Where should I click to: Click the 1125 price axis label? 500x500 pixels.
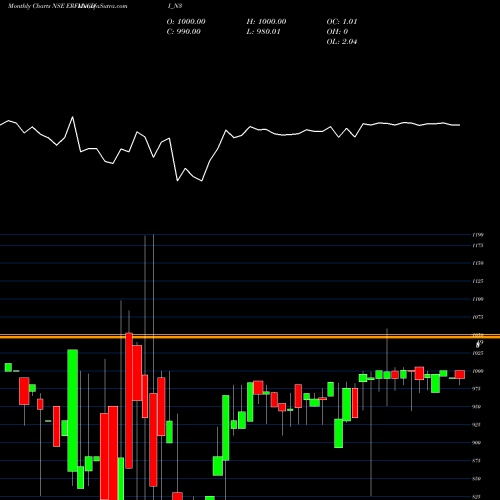pyautogui.click(x=478, y=281)
